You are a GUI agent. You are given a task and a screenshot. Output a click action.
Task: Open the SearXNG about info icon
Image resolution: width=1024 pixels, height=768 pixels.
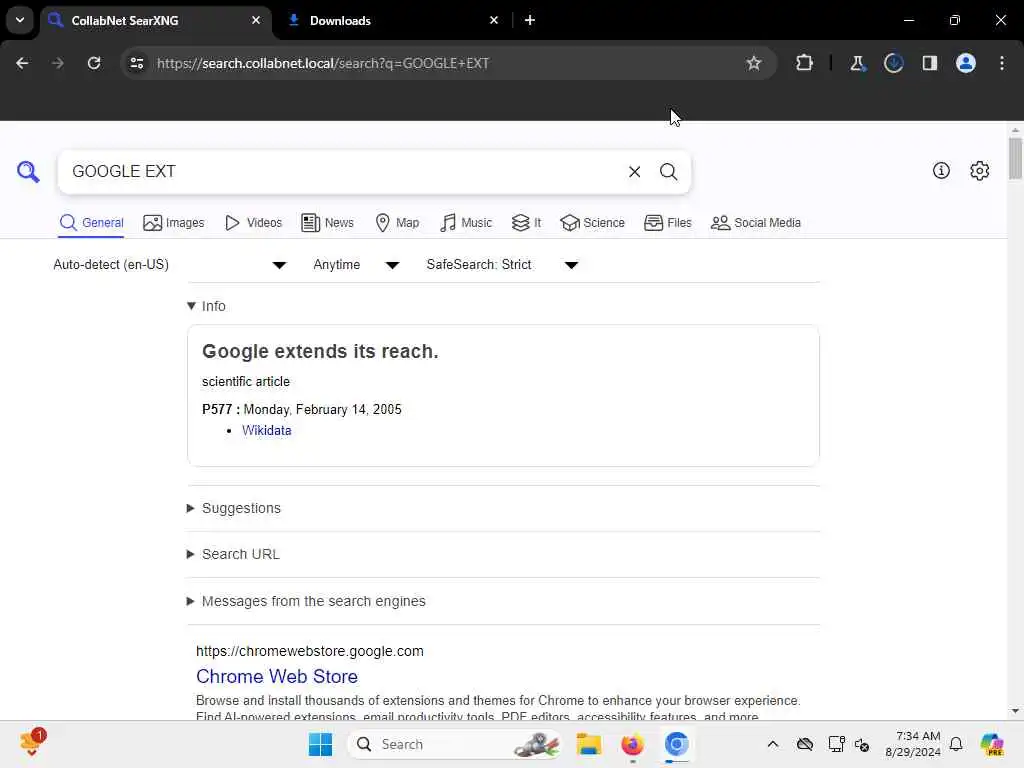point(941,170)
